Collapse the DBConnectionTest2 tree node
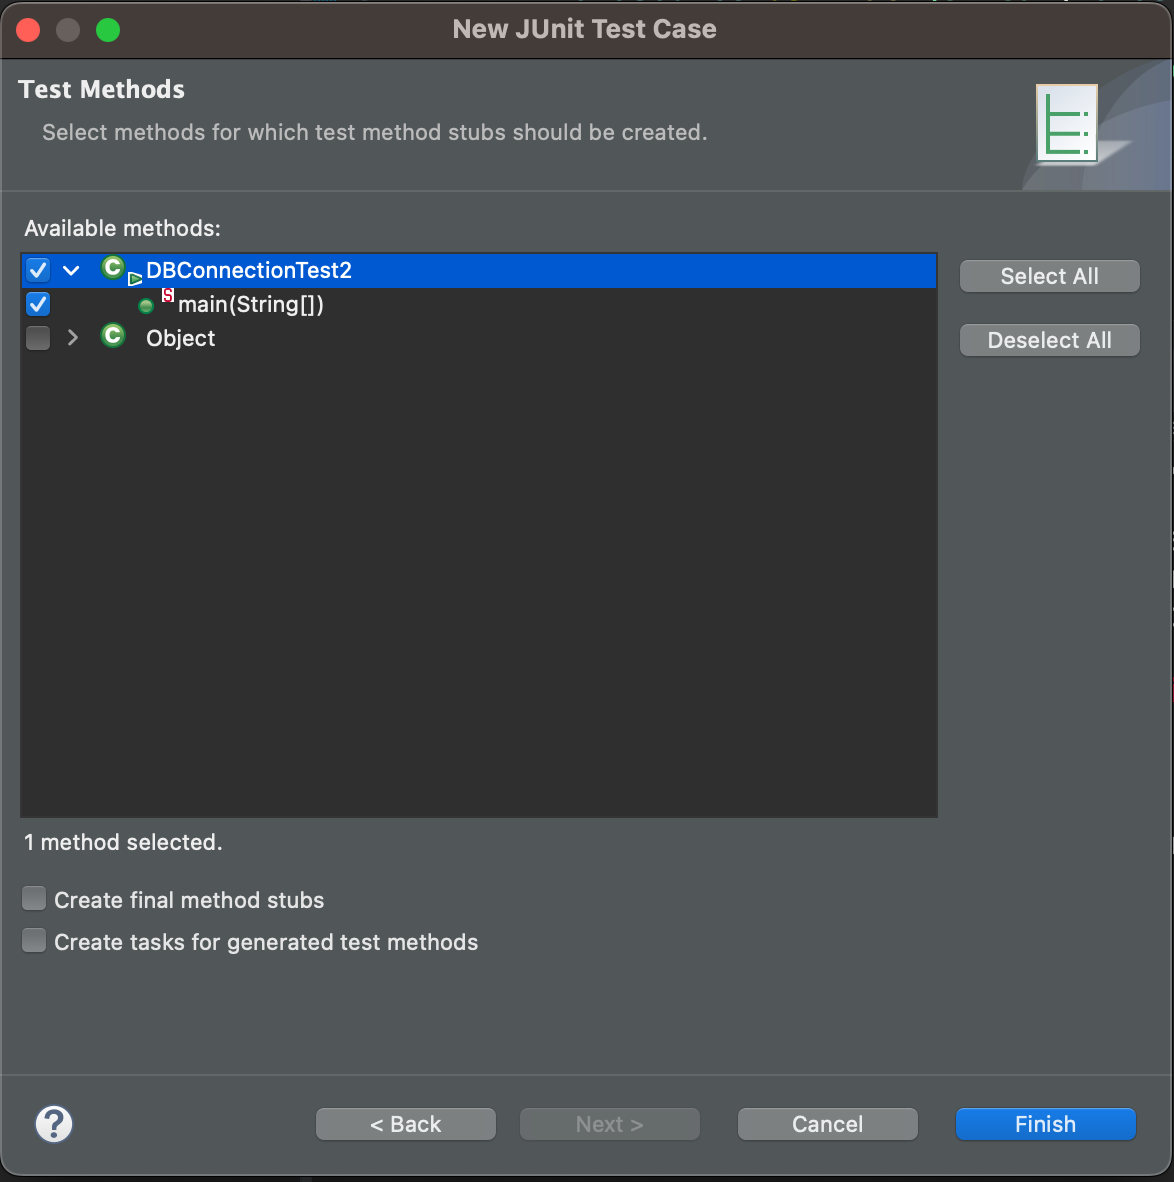Viewport: 1174px width, 1182px height. pos(71,270)
